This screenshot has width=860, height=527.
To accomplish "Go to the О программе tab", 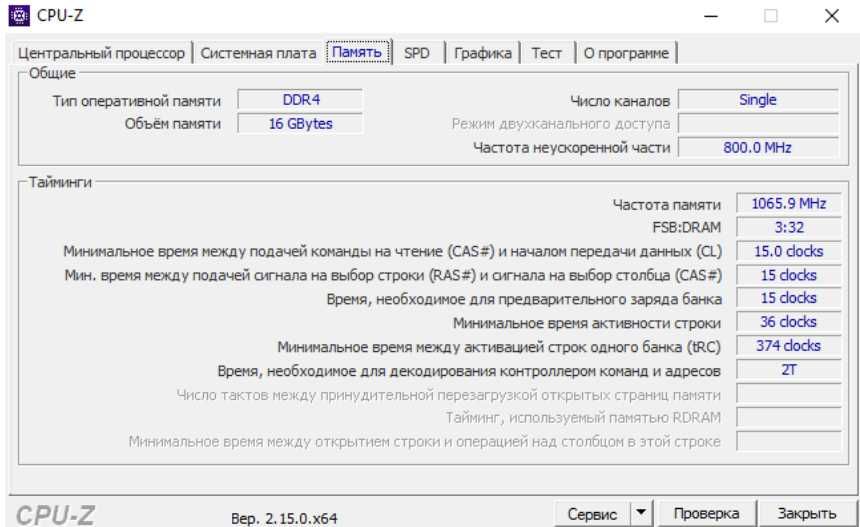I will tap(626, 53).
